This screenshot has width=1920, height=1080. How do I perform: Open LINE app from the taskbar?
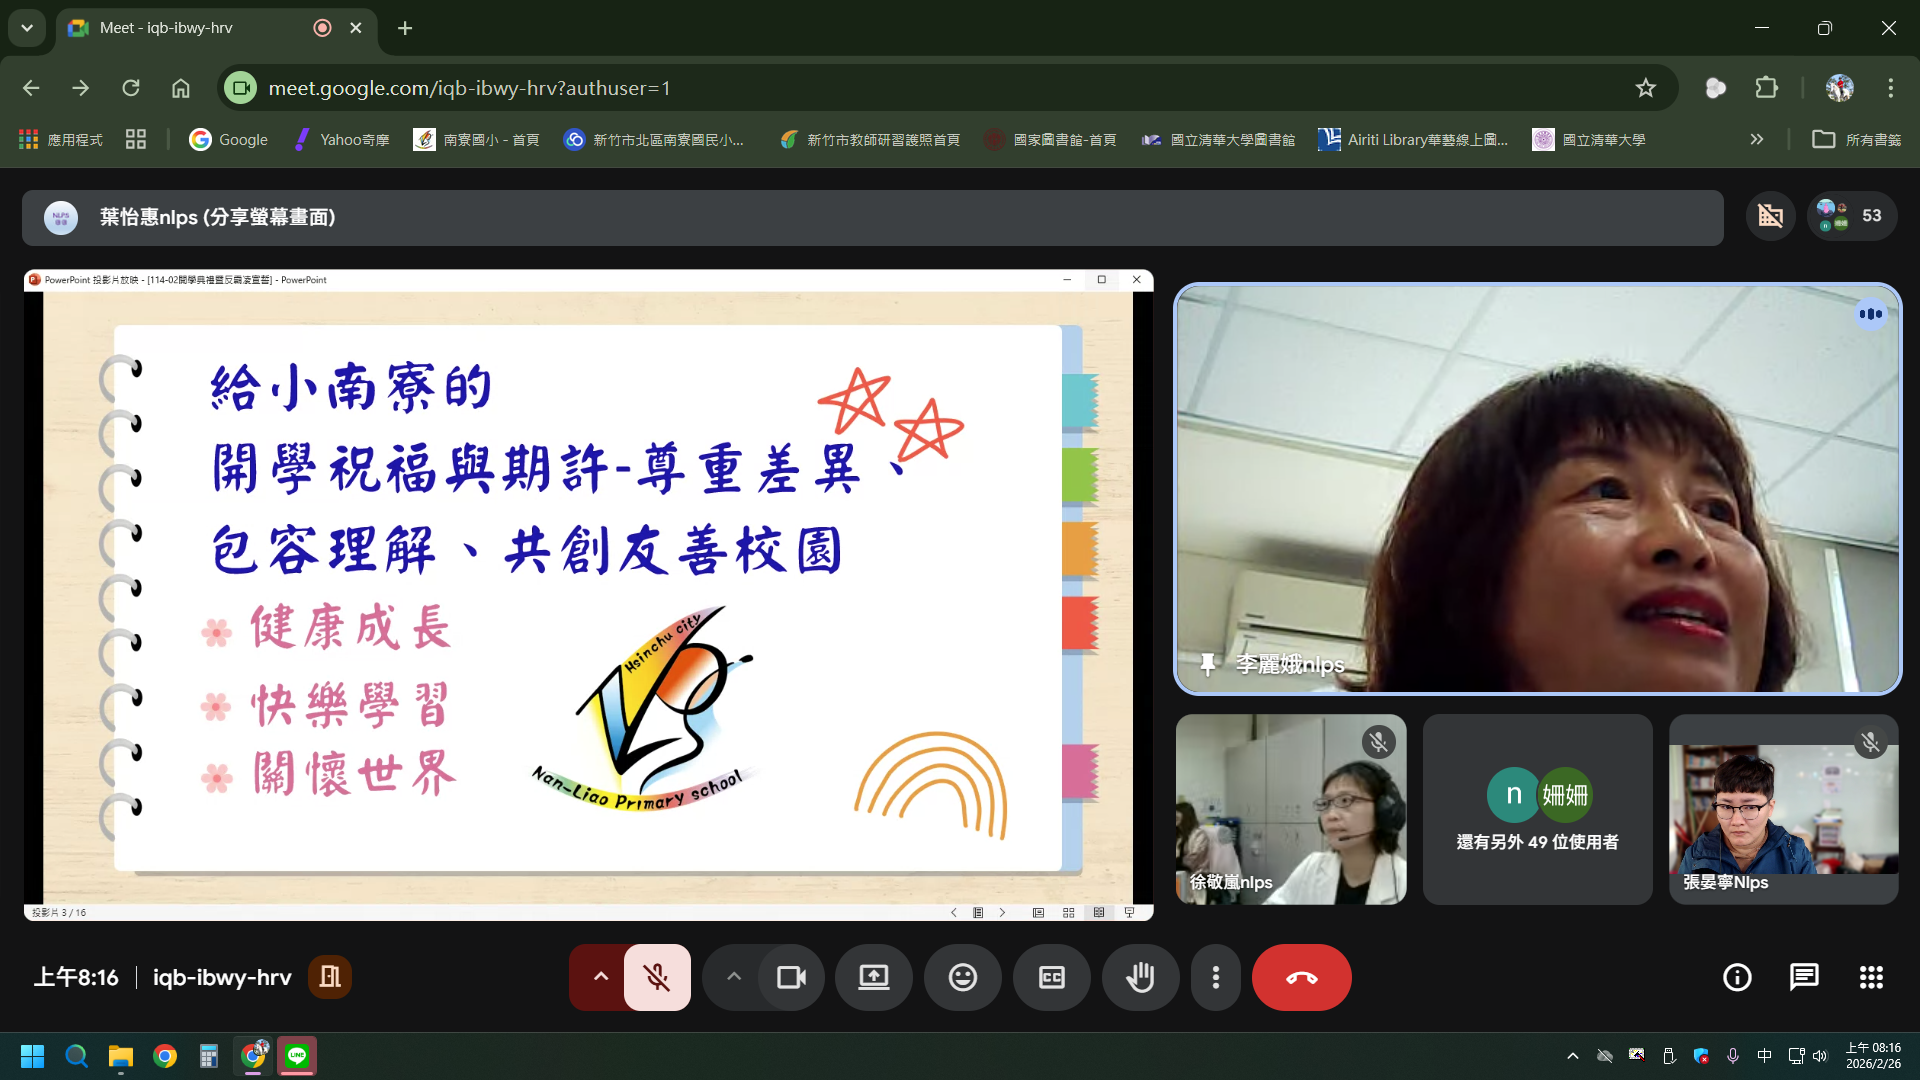[297, 1056]
